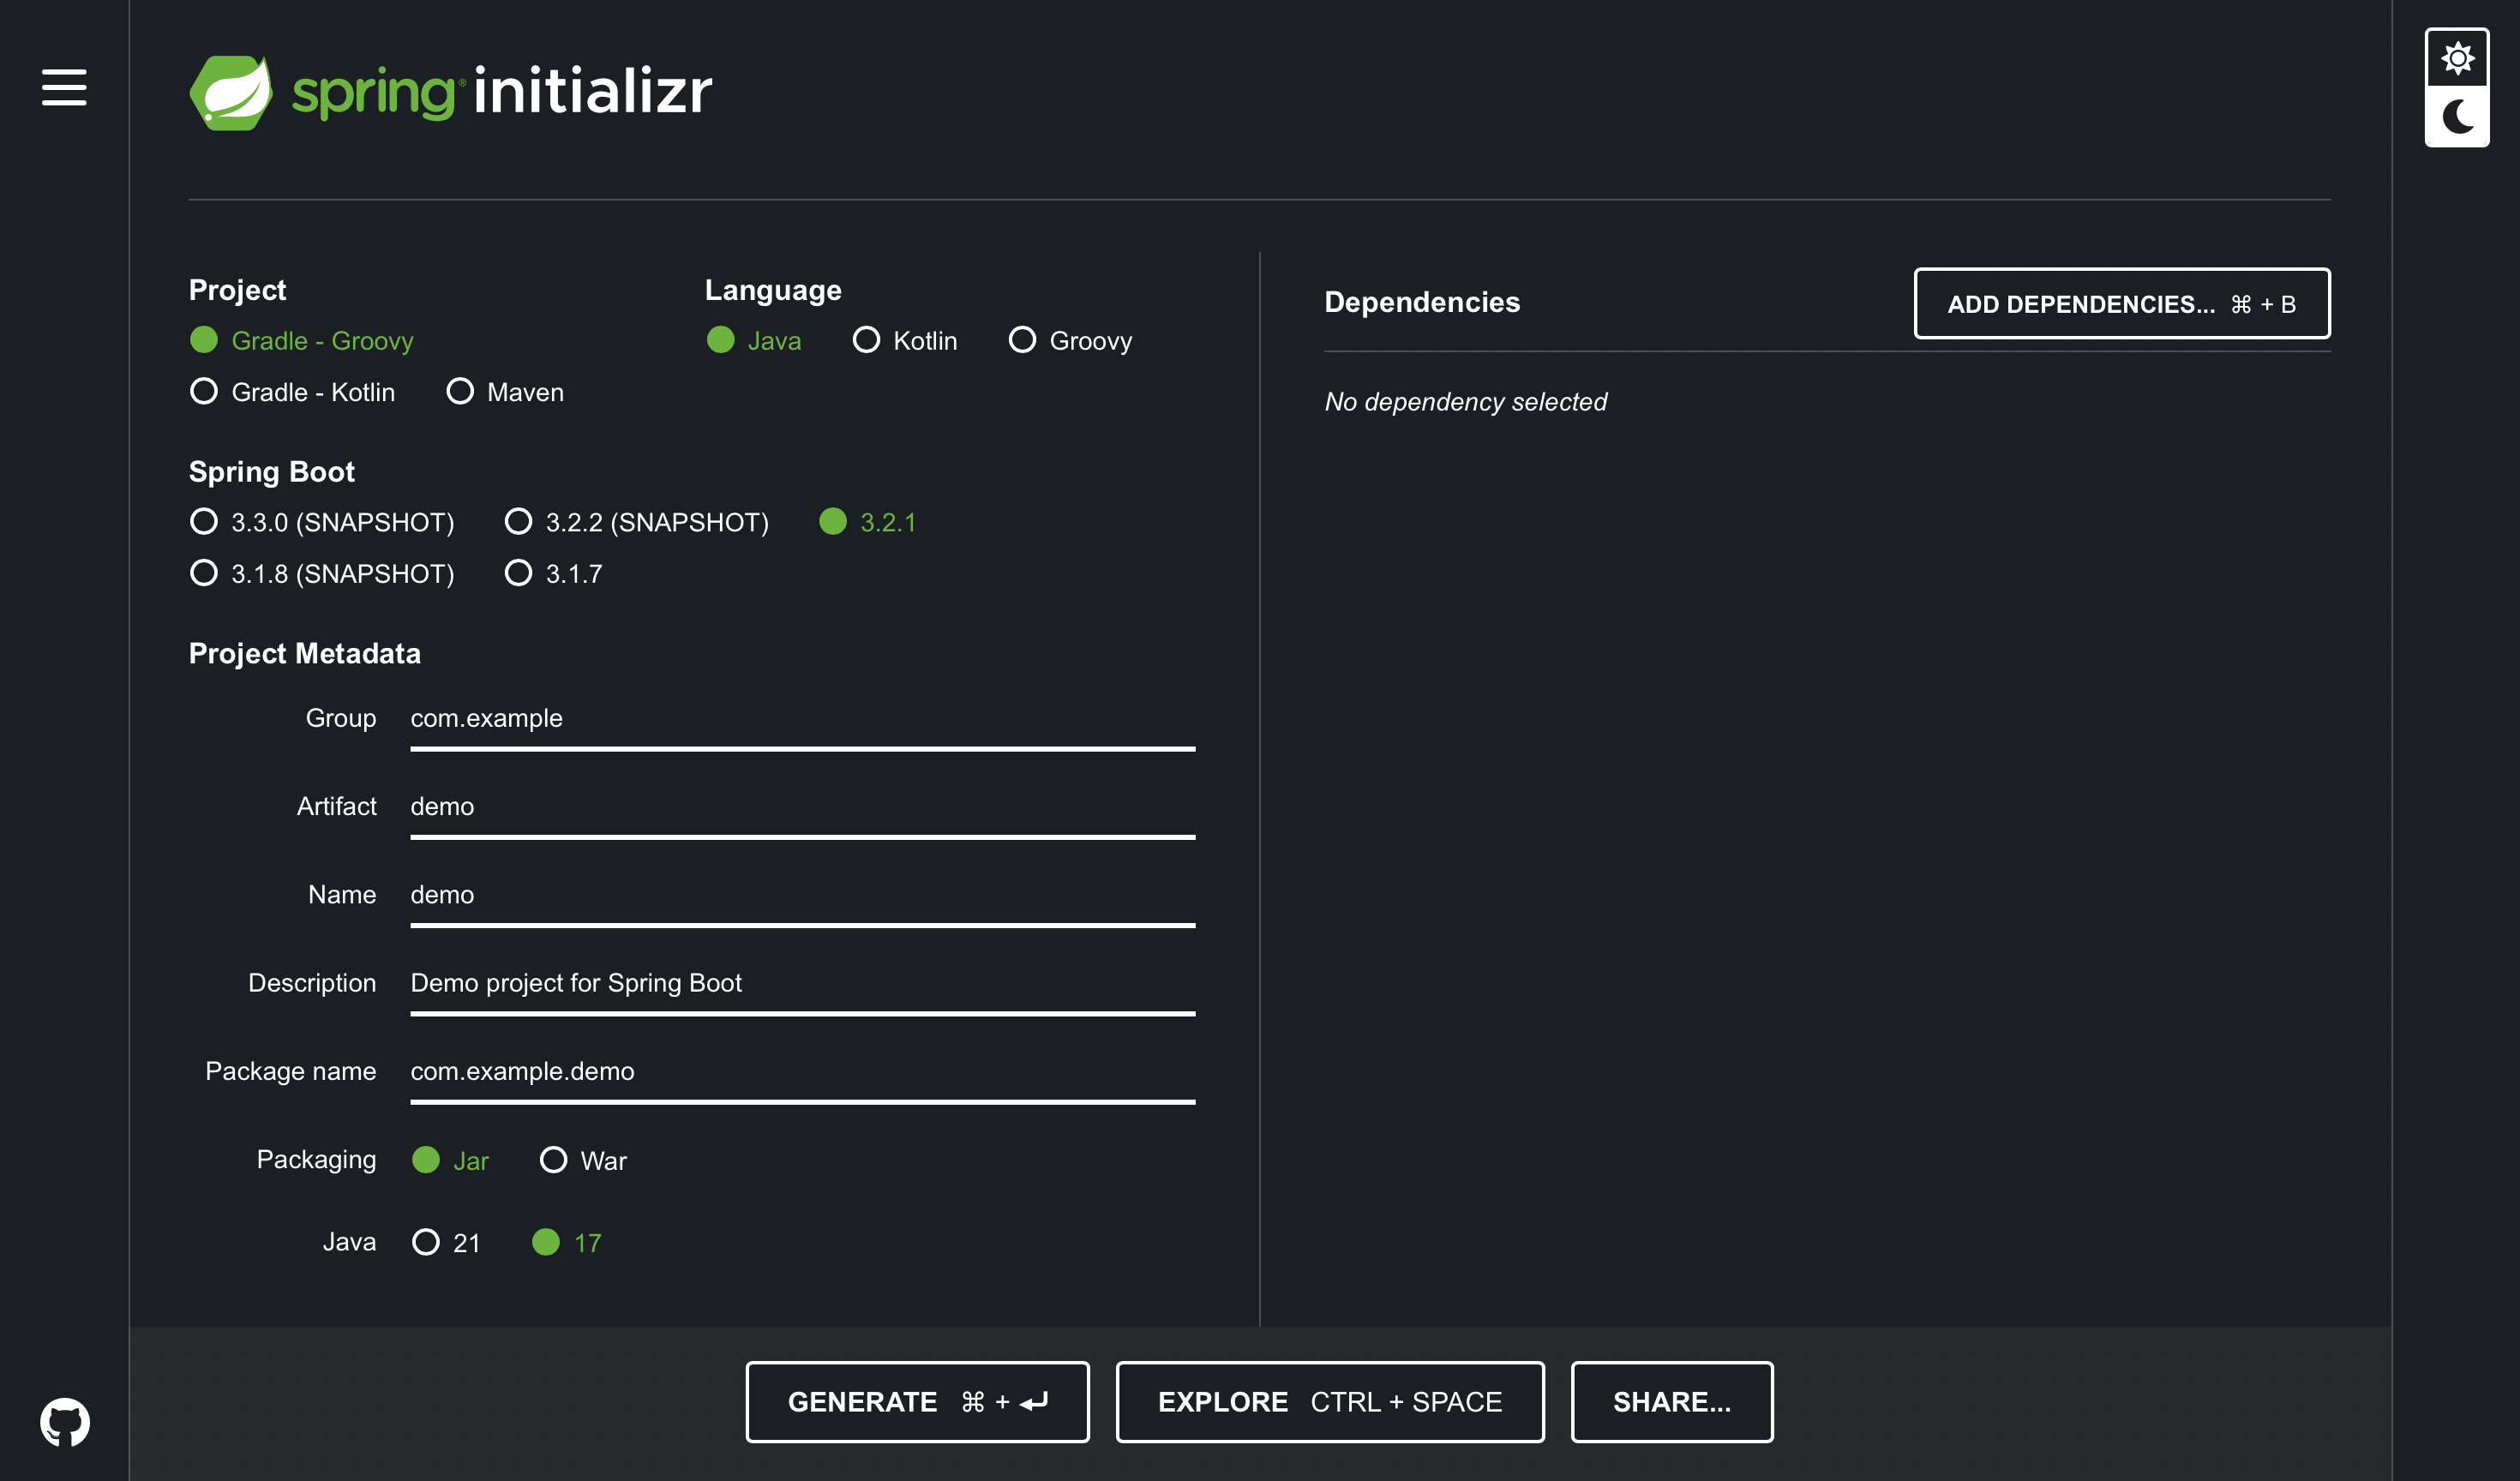Click the Generate project button

[917, 1401]
